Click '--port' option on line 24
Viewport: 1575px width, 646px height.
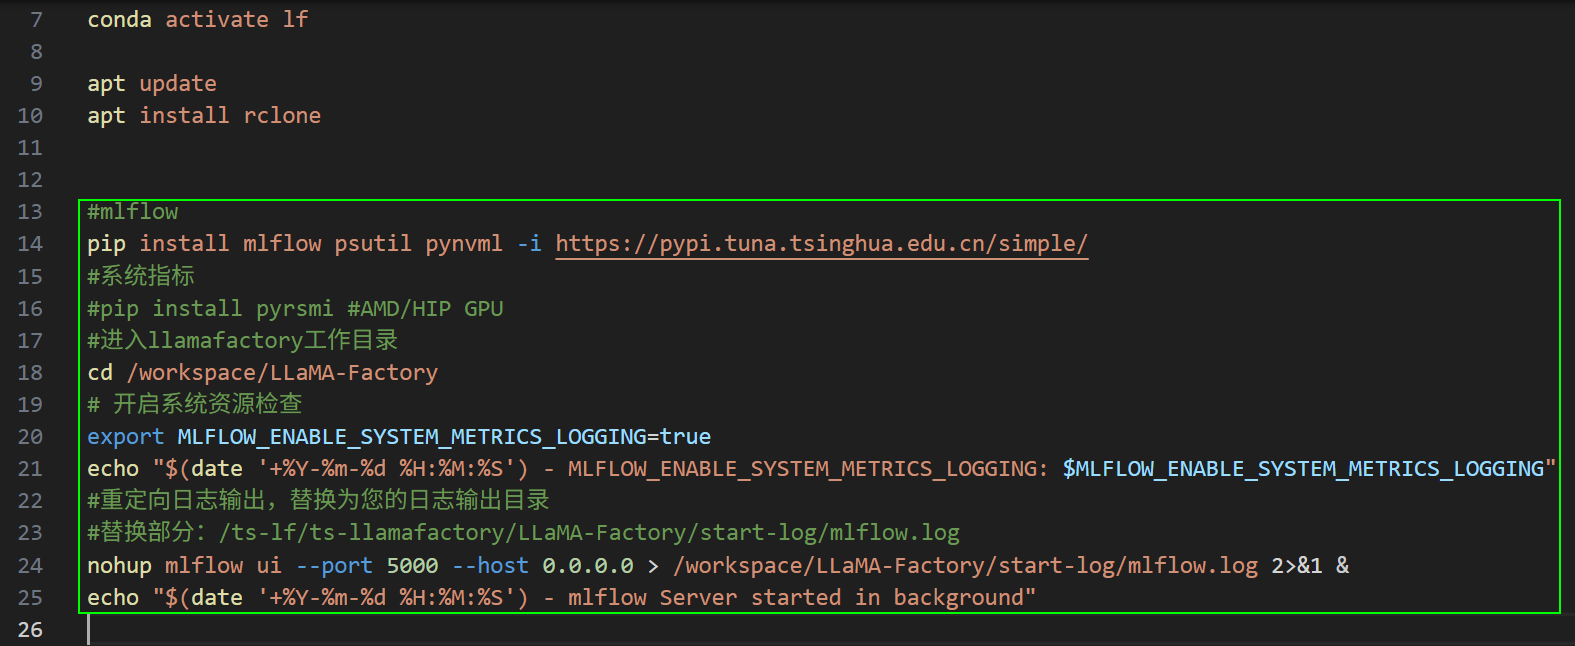coord(334,566)
